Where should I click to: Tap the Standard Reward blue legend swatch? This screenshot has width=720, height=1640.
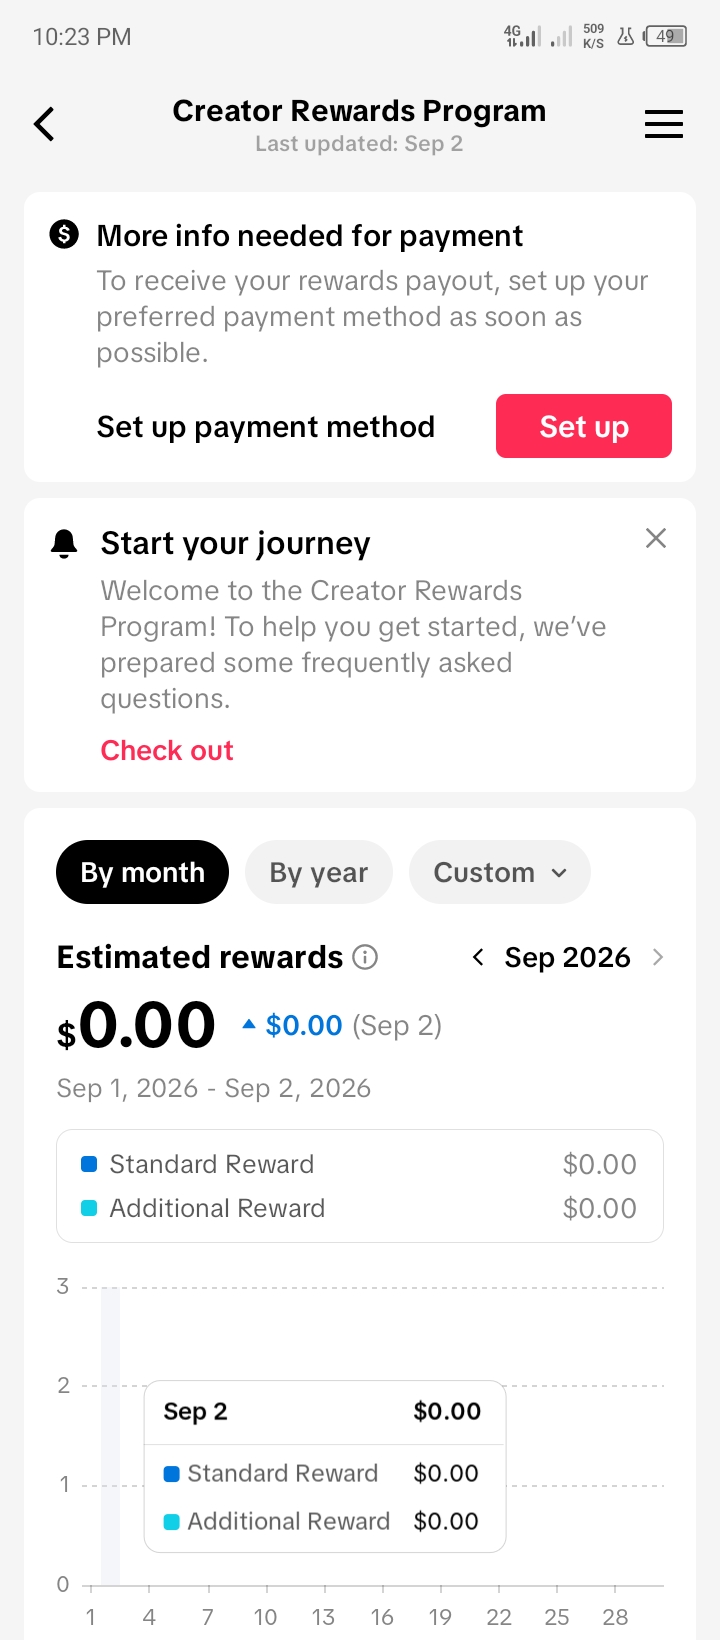pyautogui.click(x=89, y=1164)
